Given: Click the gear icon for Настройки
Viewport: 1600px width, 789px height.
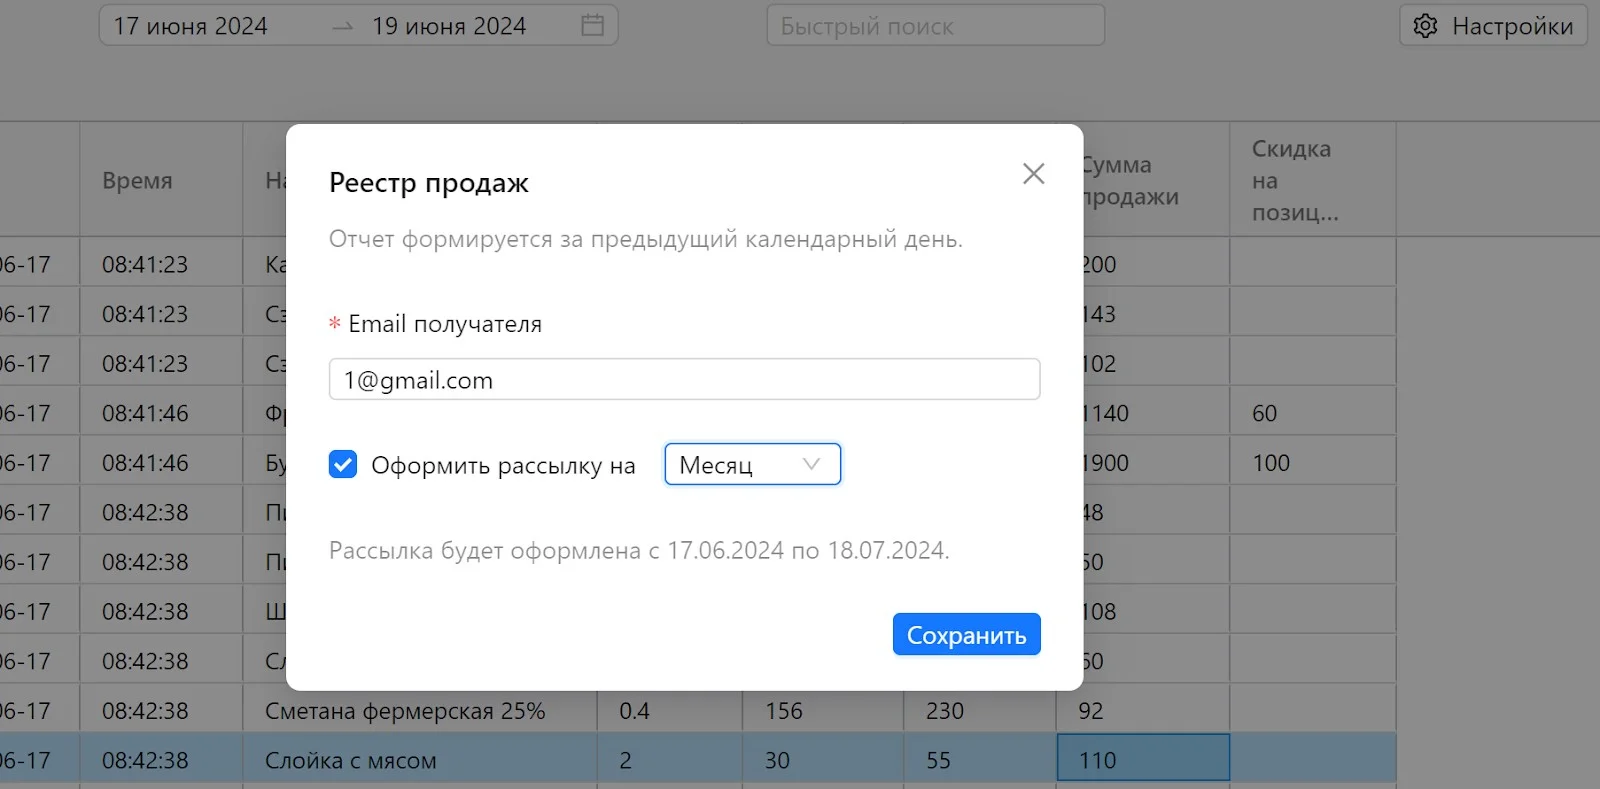Looking at the screenshot, I should (1425, 26).
